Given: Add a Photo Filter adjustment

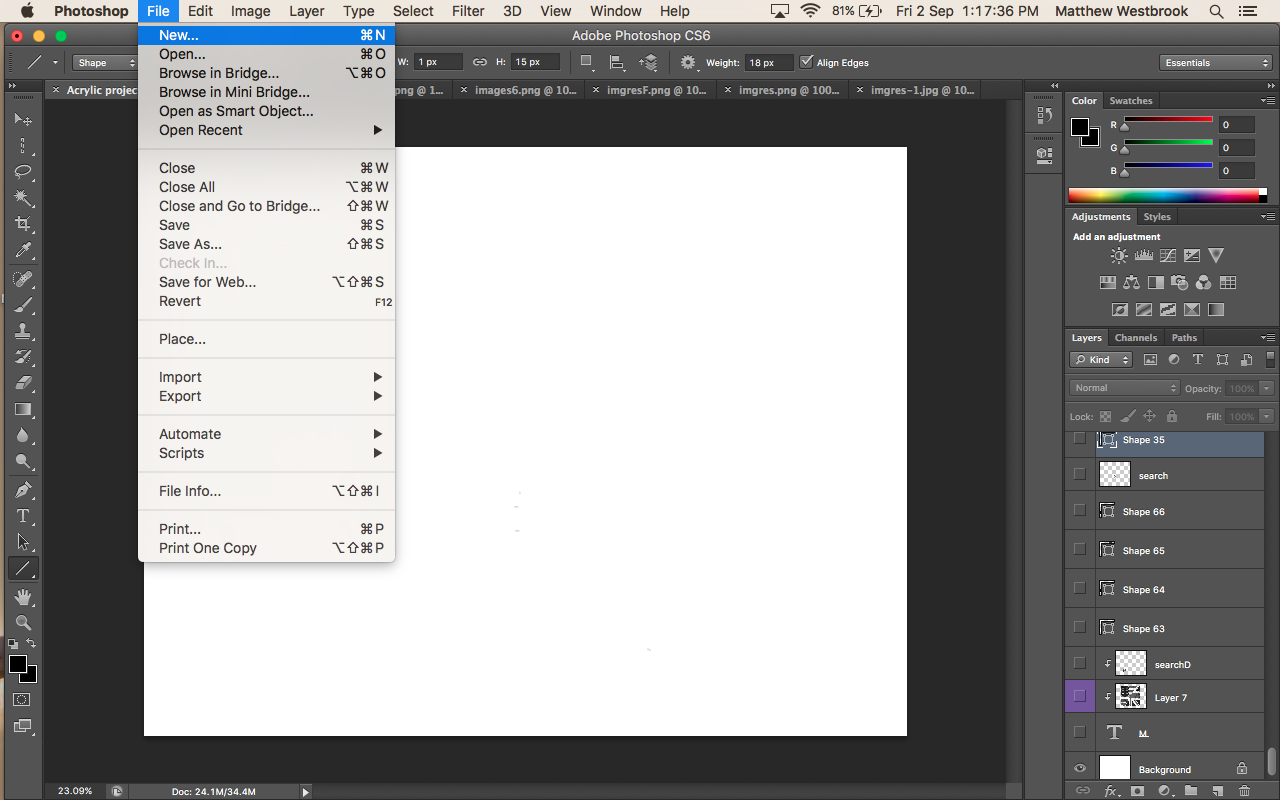Looking at the screenshot, I should click(1179, 283).
